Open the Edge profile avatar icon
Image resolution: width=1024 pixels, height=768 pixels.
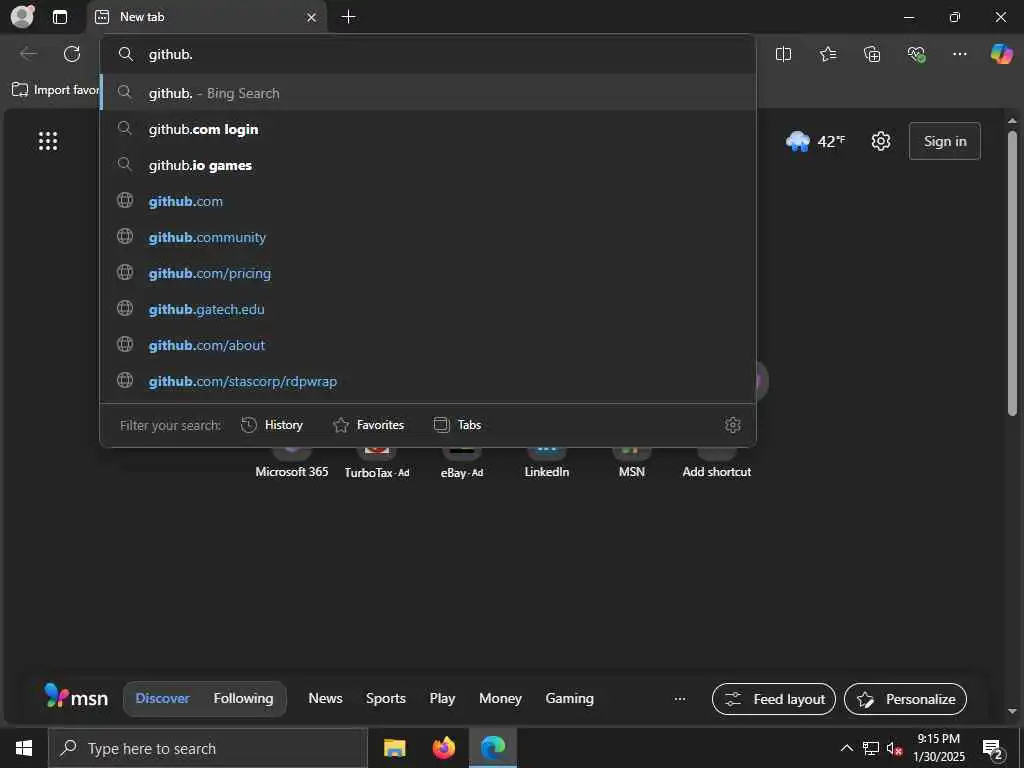tap(22, 17)
